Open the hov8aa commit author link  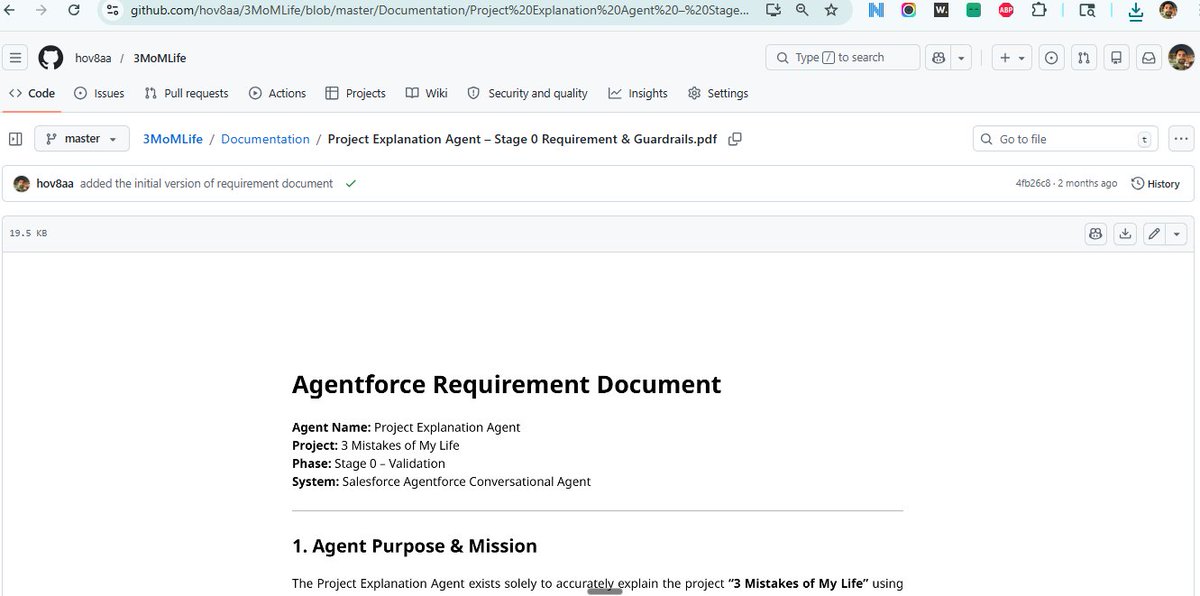(x=54, y=184)
